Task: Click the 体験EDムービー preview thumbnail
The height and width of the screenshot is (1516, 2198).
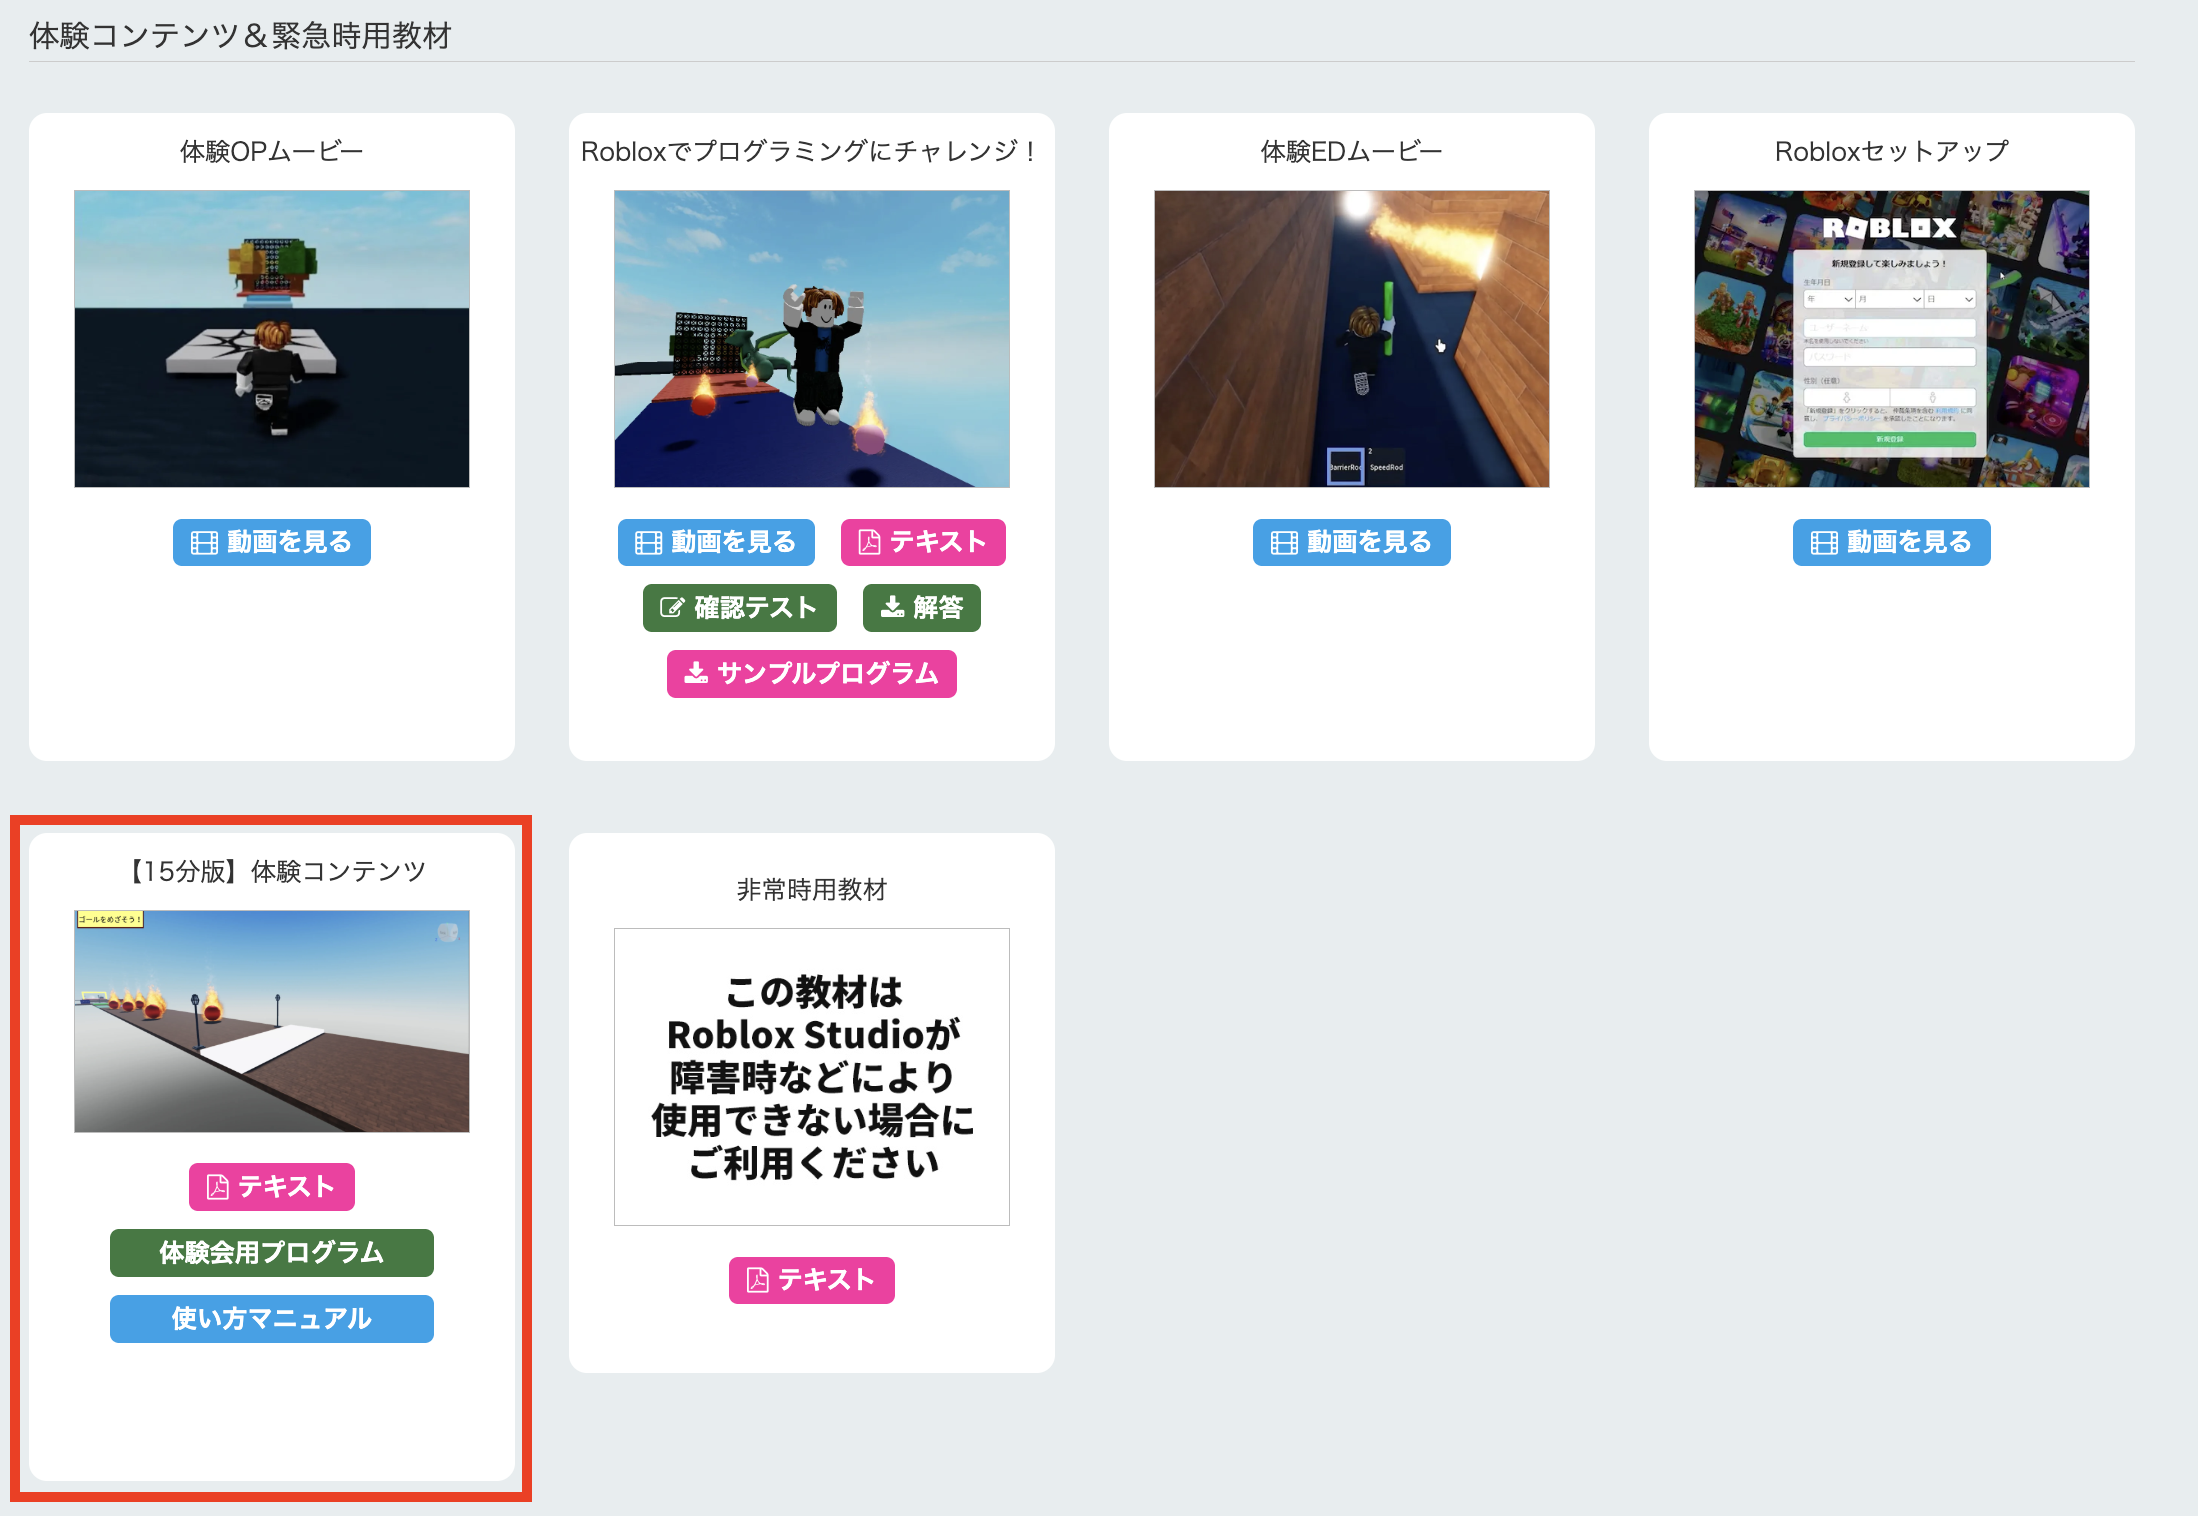Action: point(1351,339)
